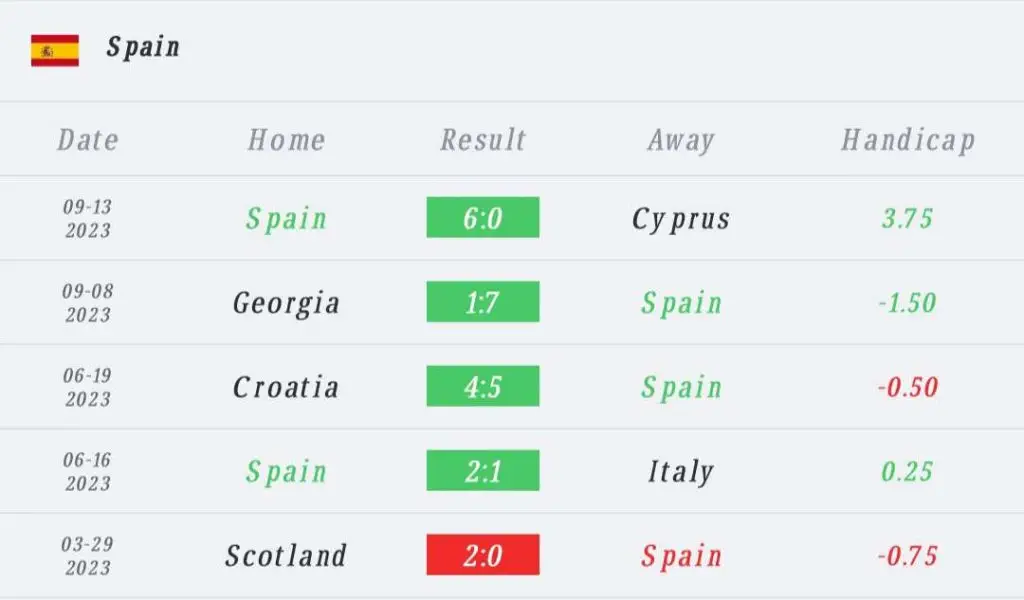Select the Home column header
Viewport: 1024px width, 600px height.
pos(286,140)
